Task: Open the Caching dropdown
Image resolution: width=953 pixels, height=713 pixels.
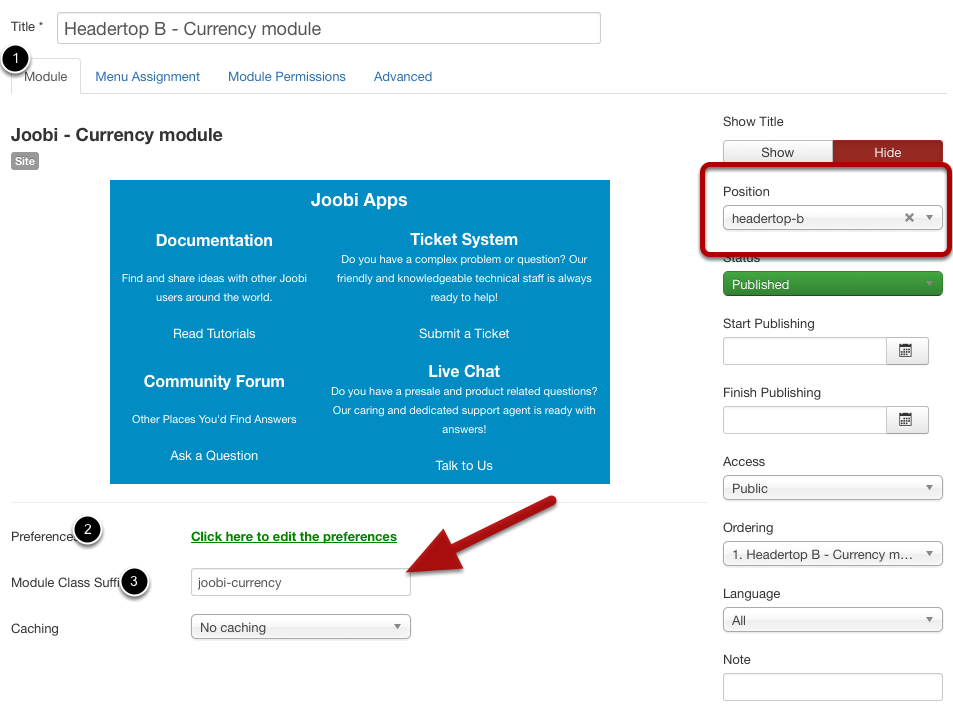Action: click(301, 627)
